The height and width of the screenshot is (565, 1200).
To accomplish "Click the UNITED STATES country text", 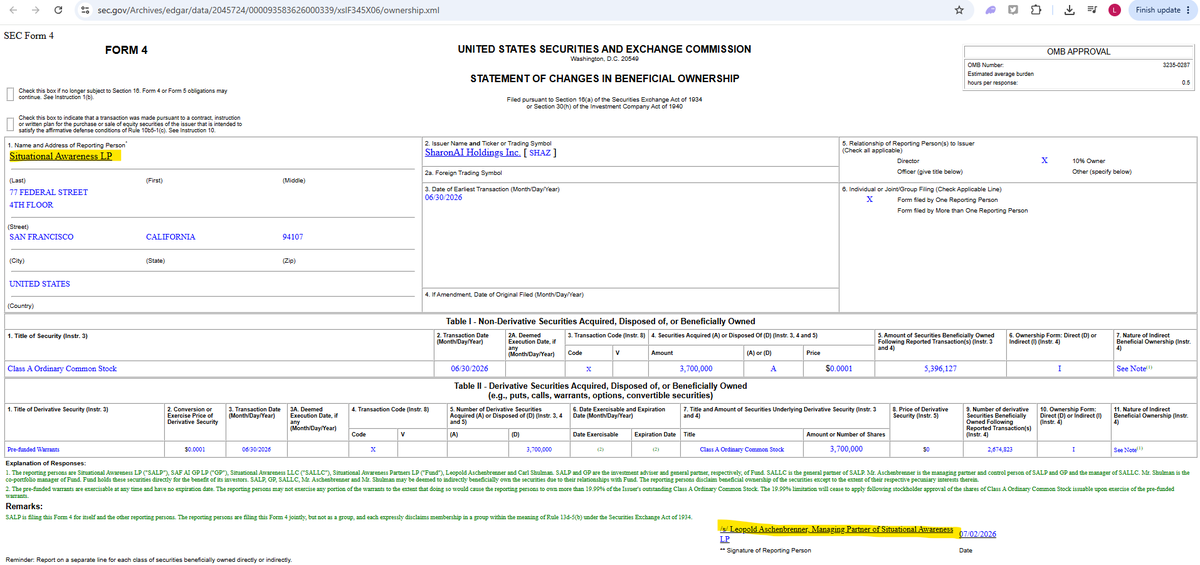I will (41, 284).
